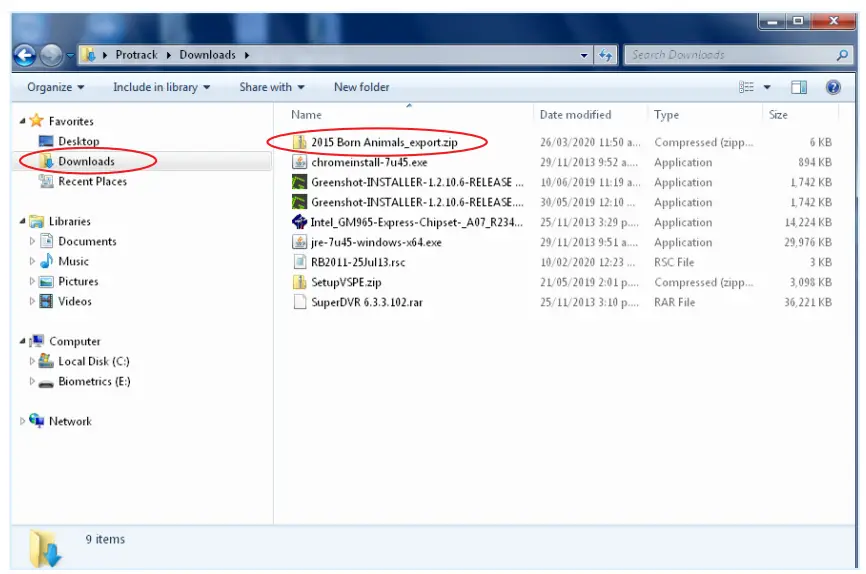Open the Share with menu
Screen dimensions: 866x574
point(272,87)
